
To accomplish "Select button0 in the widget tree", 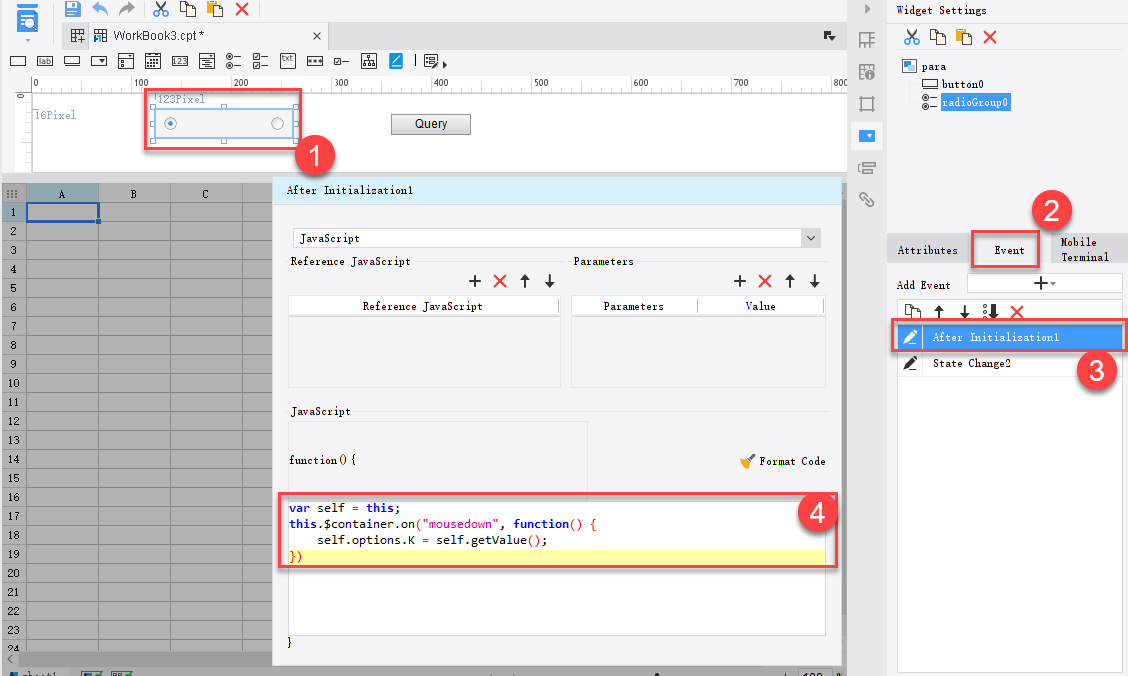I will (963, 84).
